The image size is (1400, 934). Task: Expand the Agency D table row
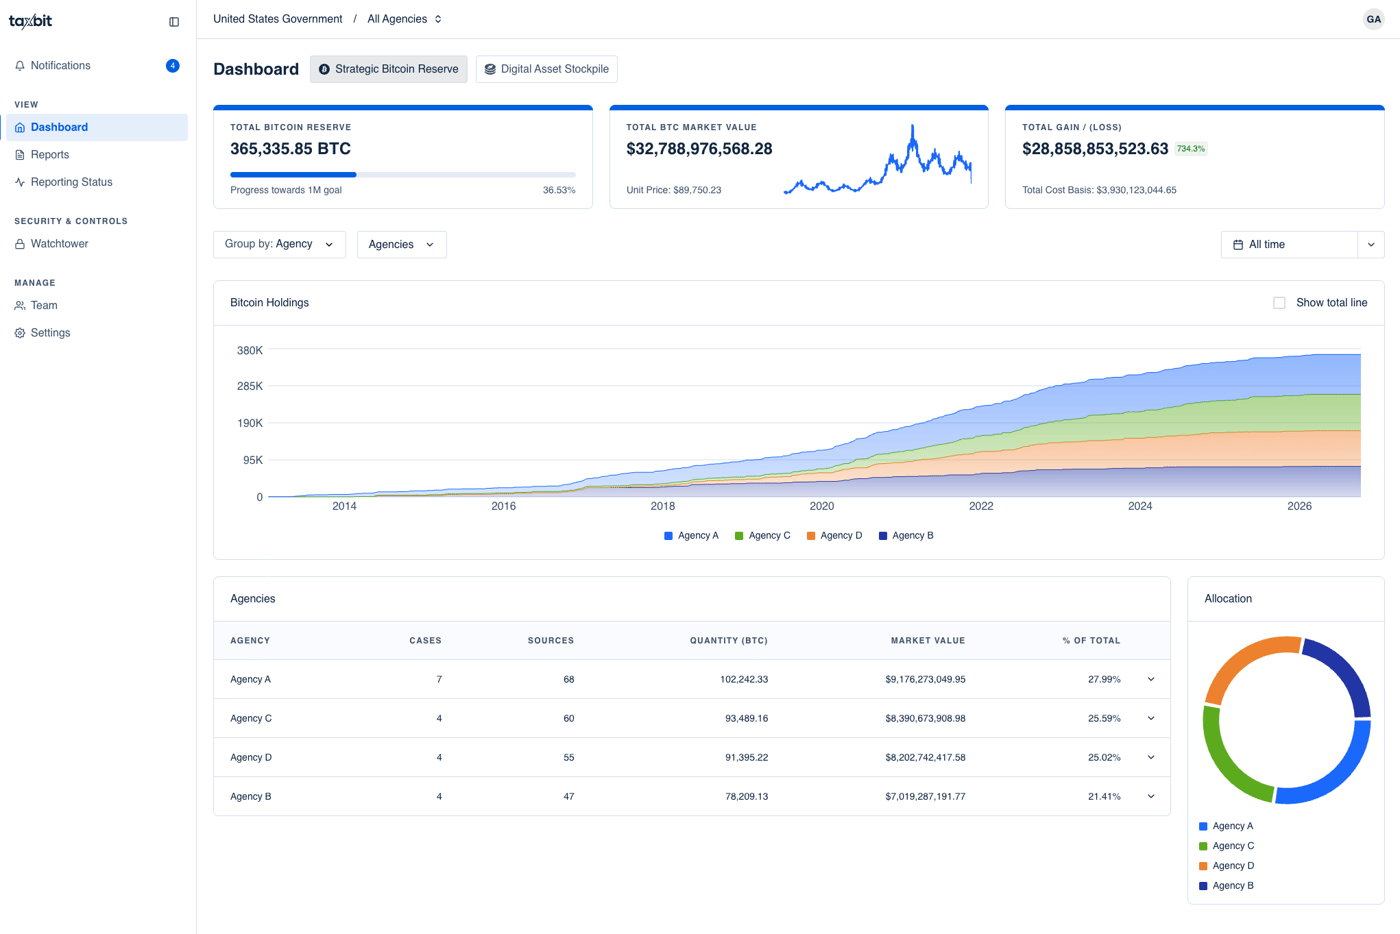(1151, 758)
